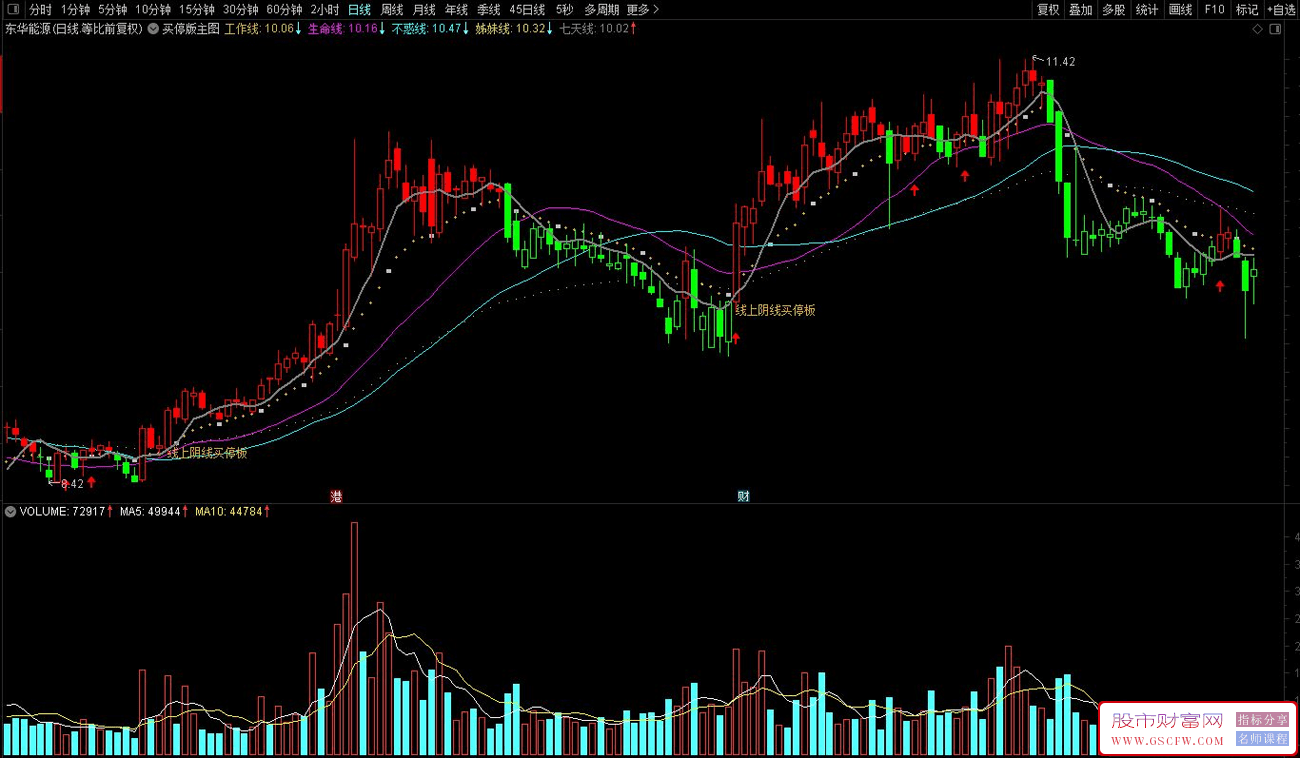Select the 10分钟 period tab
The image size is (1300, 758).
pos(153,10)
